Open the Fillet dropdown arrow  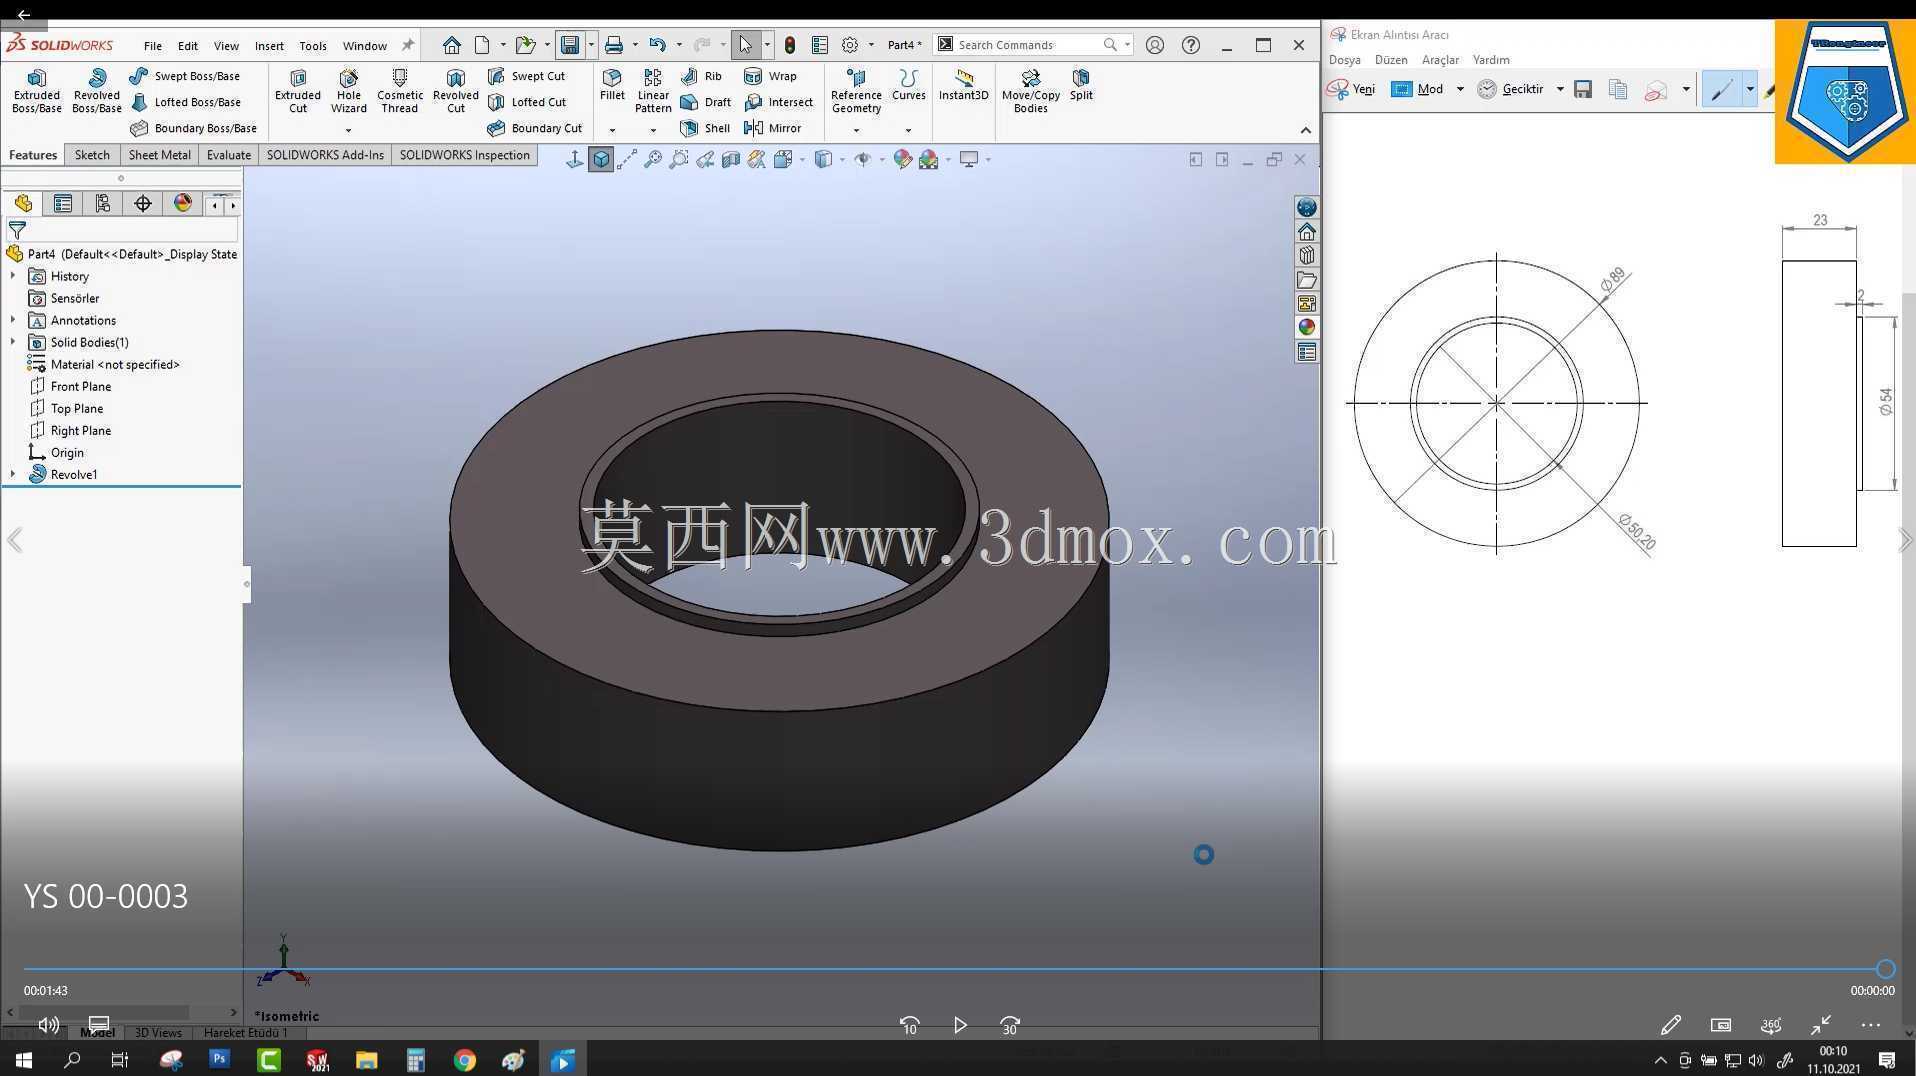(612, 130)
